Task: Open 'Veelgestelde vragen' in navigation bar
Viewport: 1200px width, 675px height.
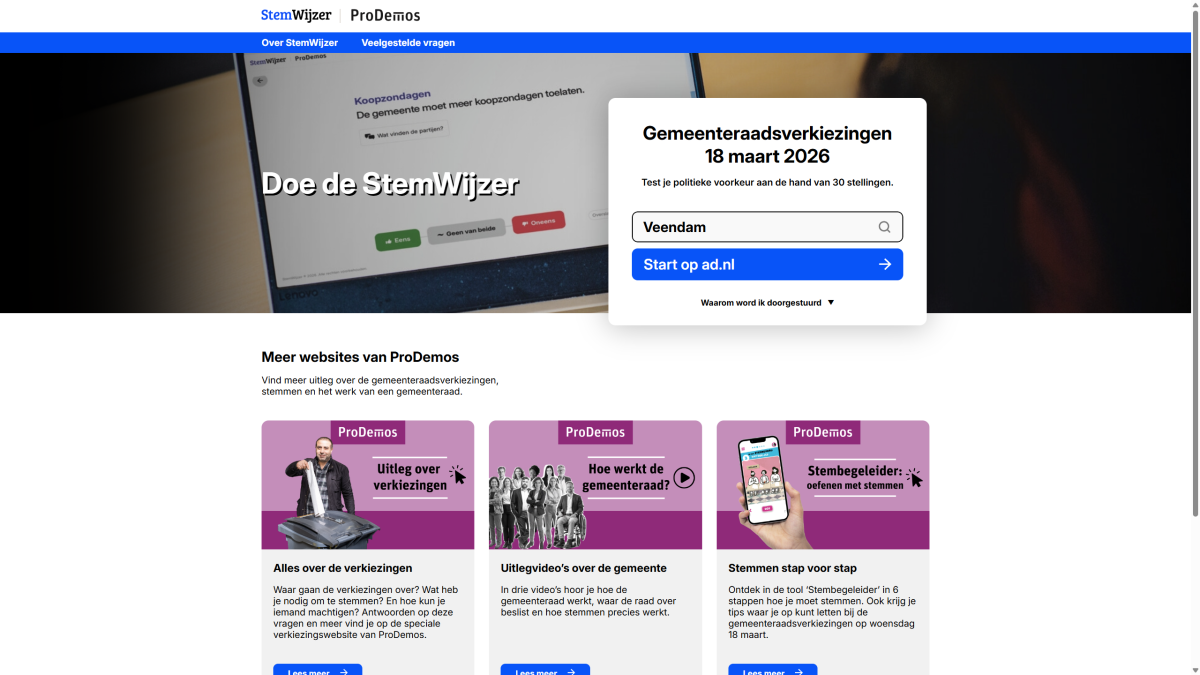Action: click(x=408, y=43)
